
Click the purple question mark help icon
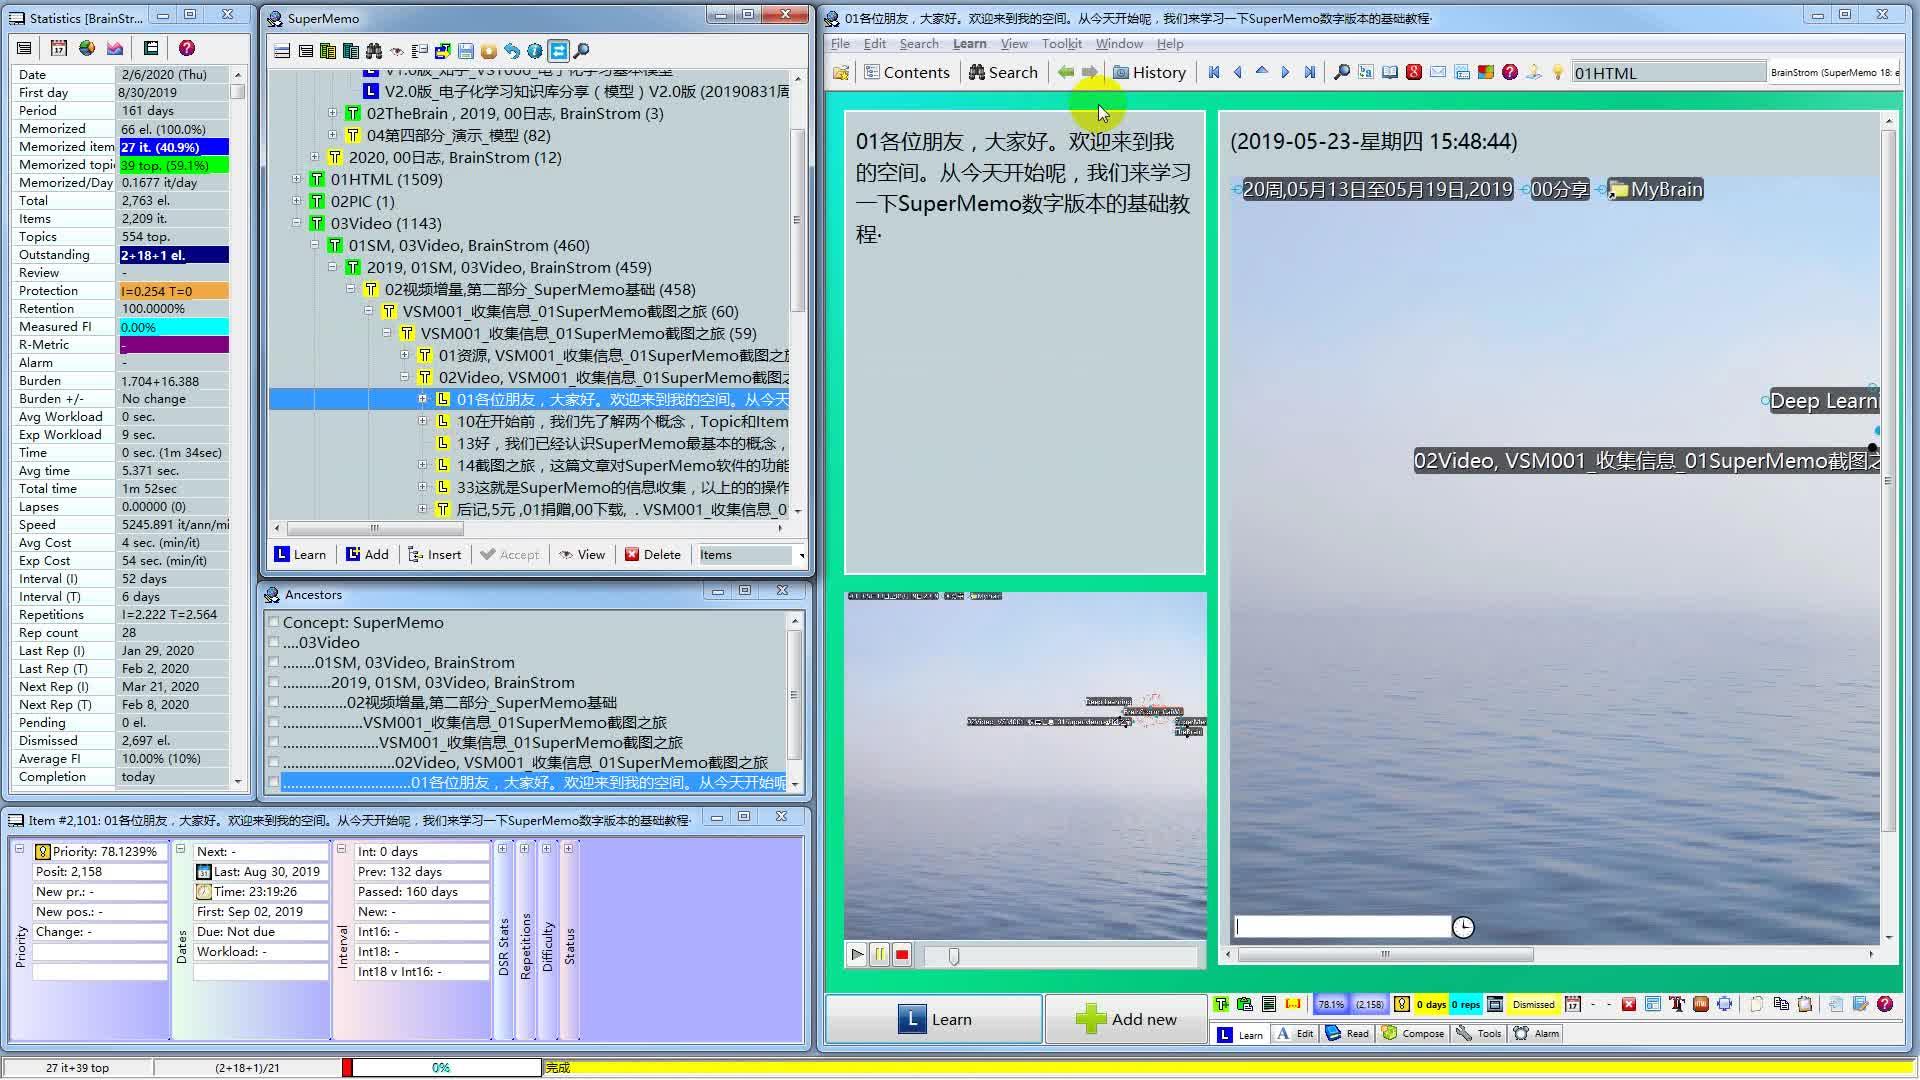[x=1510, y=72]
